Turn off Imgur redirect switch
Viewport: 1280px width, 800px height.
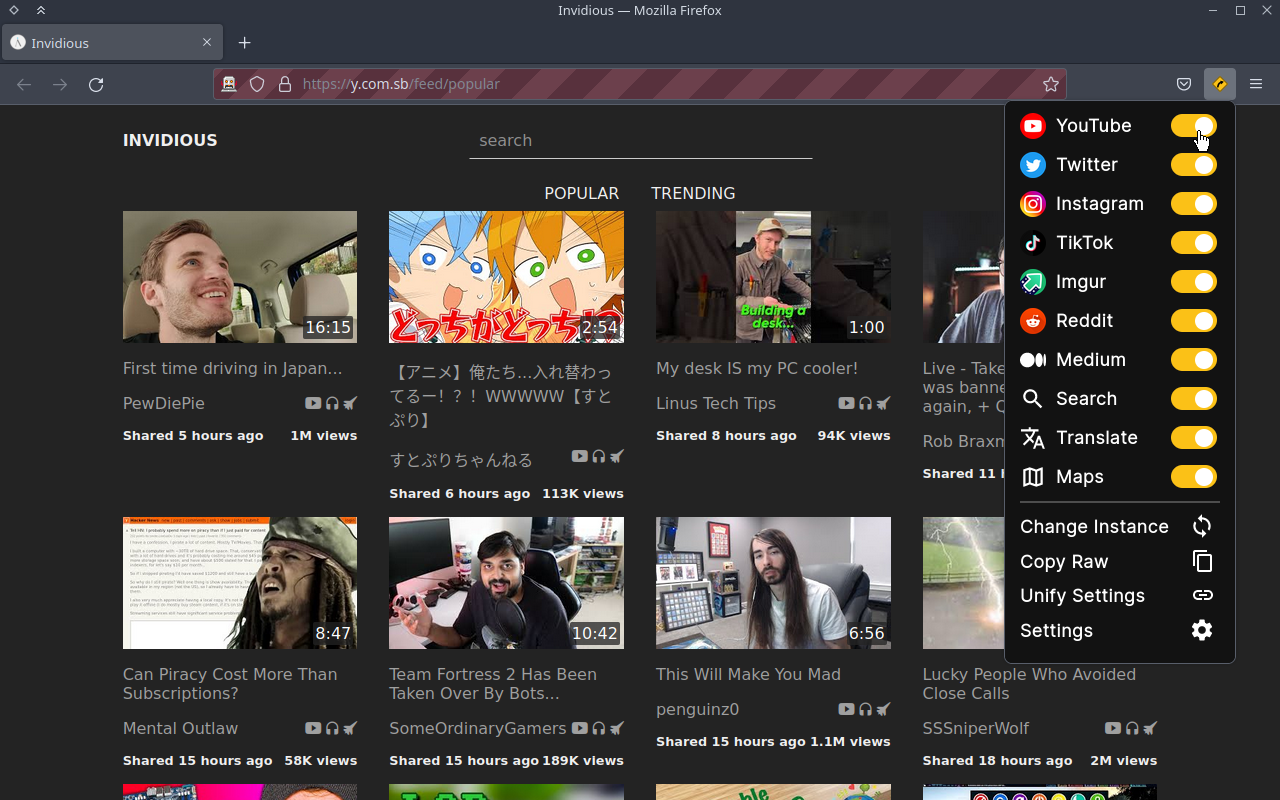click(1194, 282)
